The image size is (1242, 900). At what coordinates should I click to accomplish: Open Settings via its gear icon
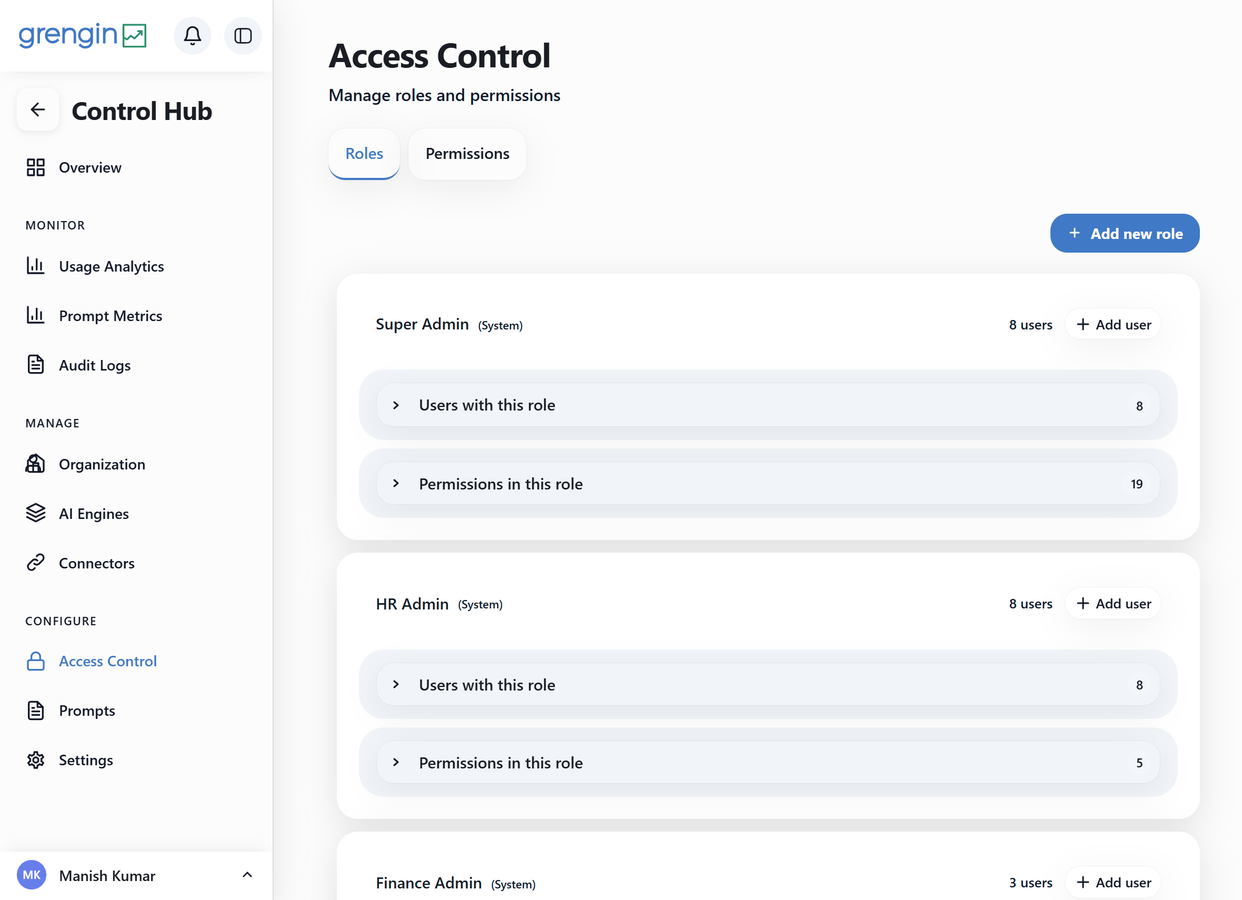(36, 760)
